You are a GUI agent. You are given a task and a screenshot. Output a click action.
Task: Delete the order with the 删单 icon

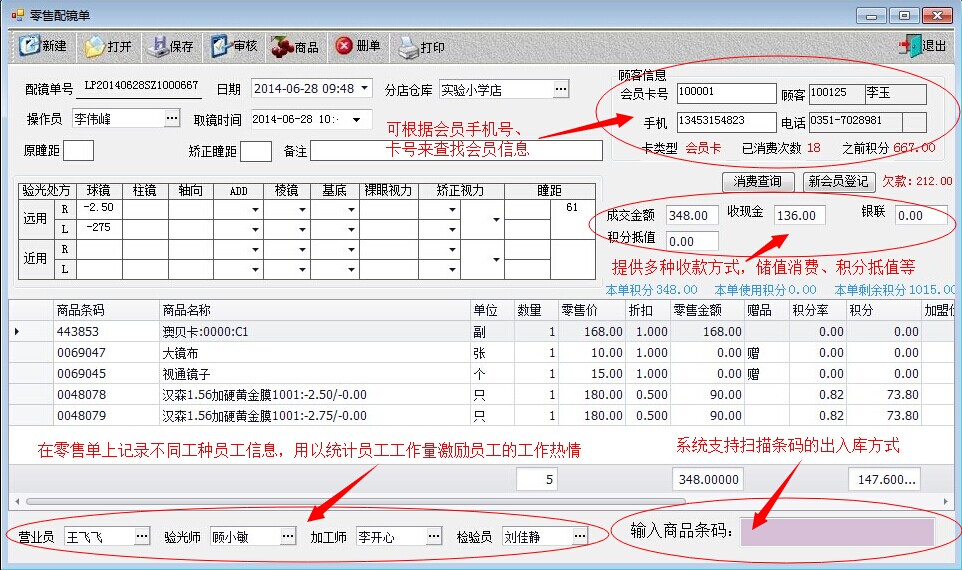[x=357, y=46]
